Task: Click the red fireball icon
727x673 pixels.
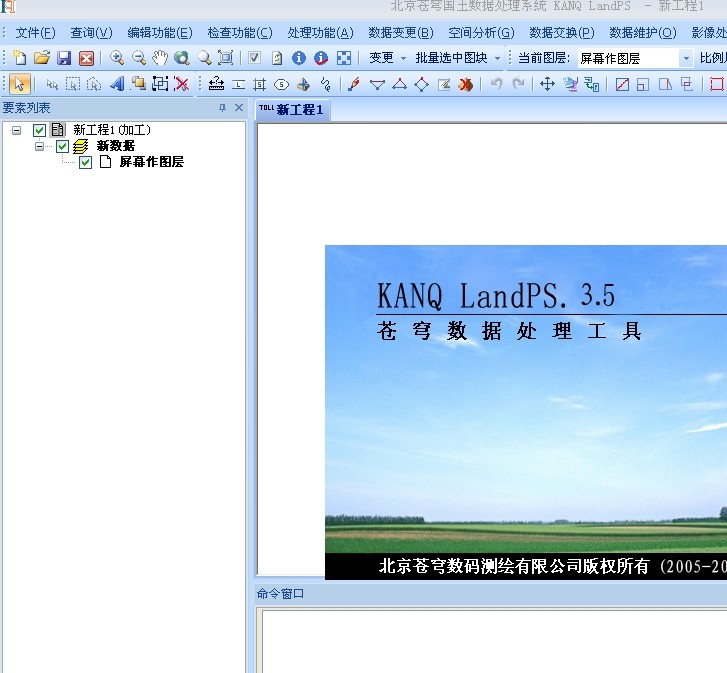Action: click(466, 84)
